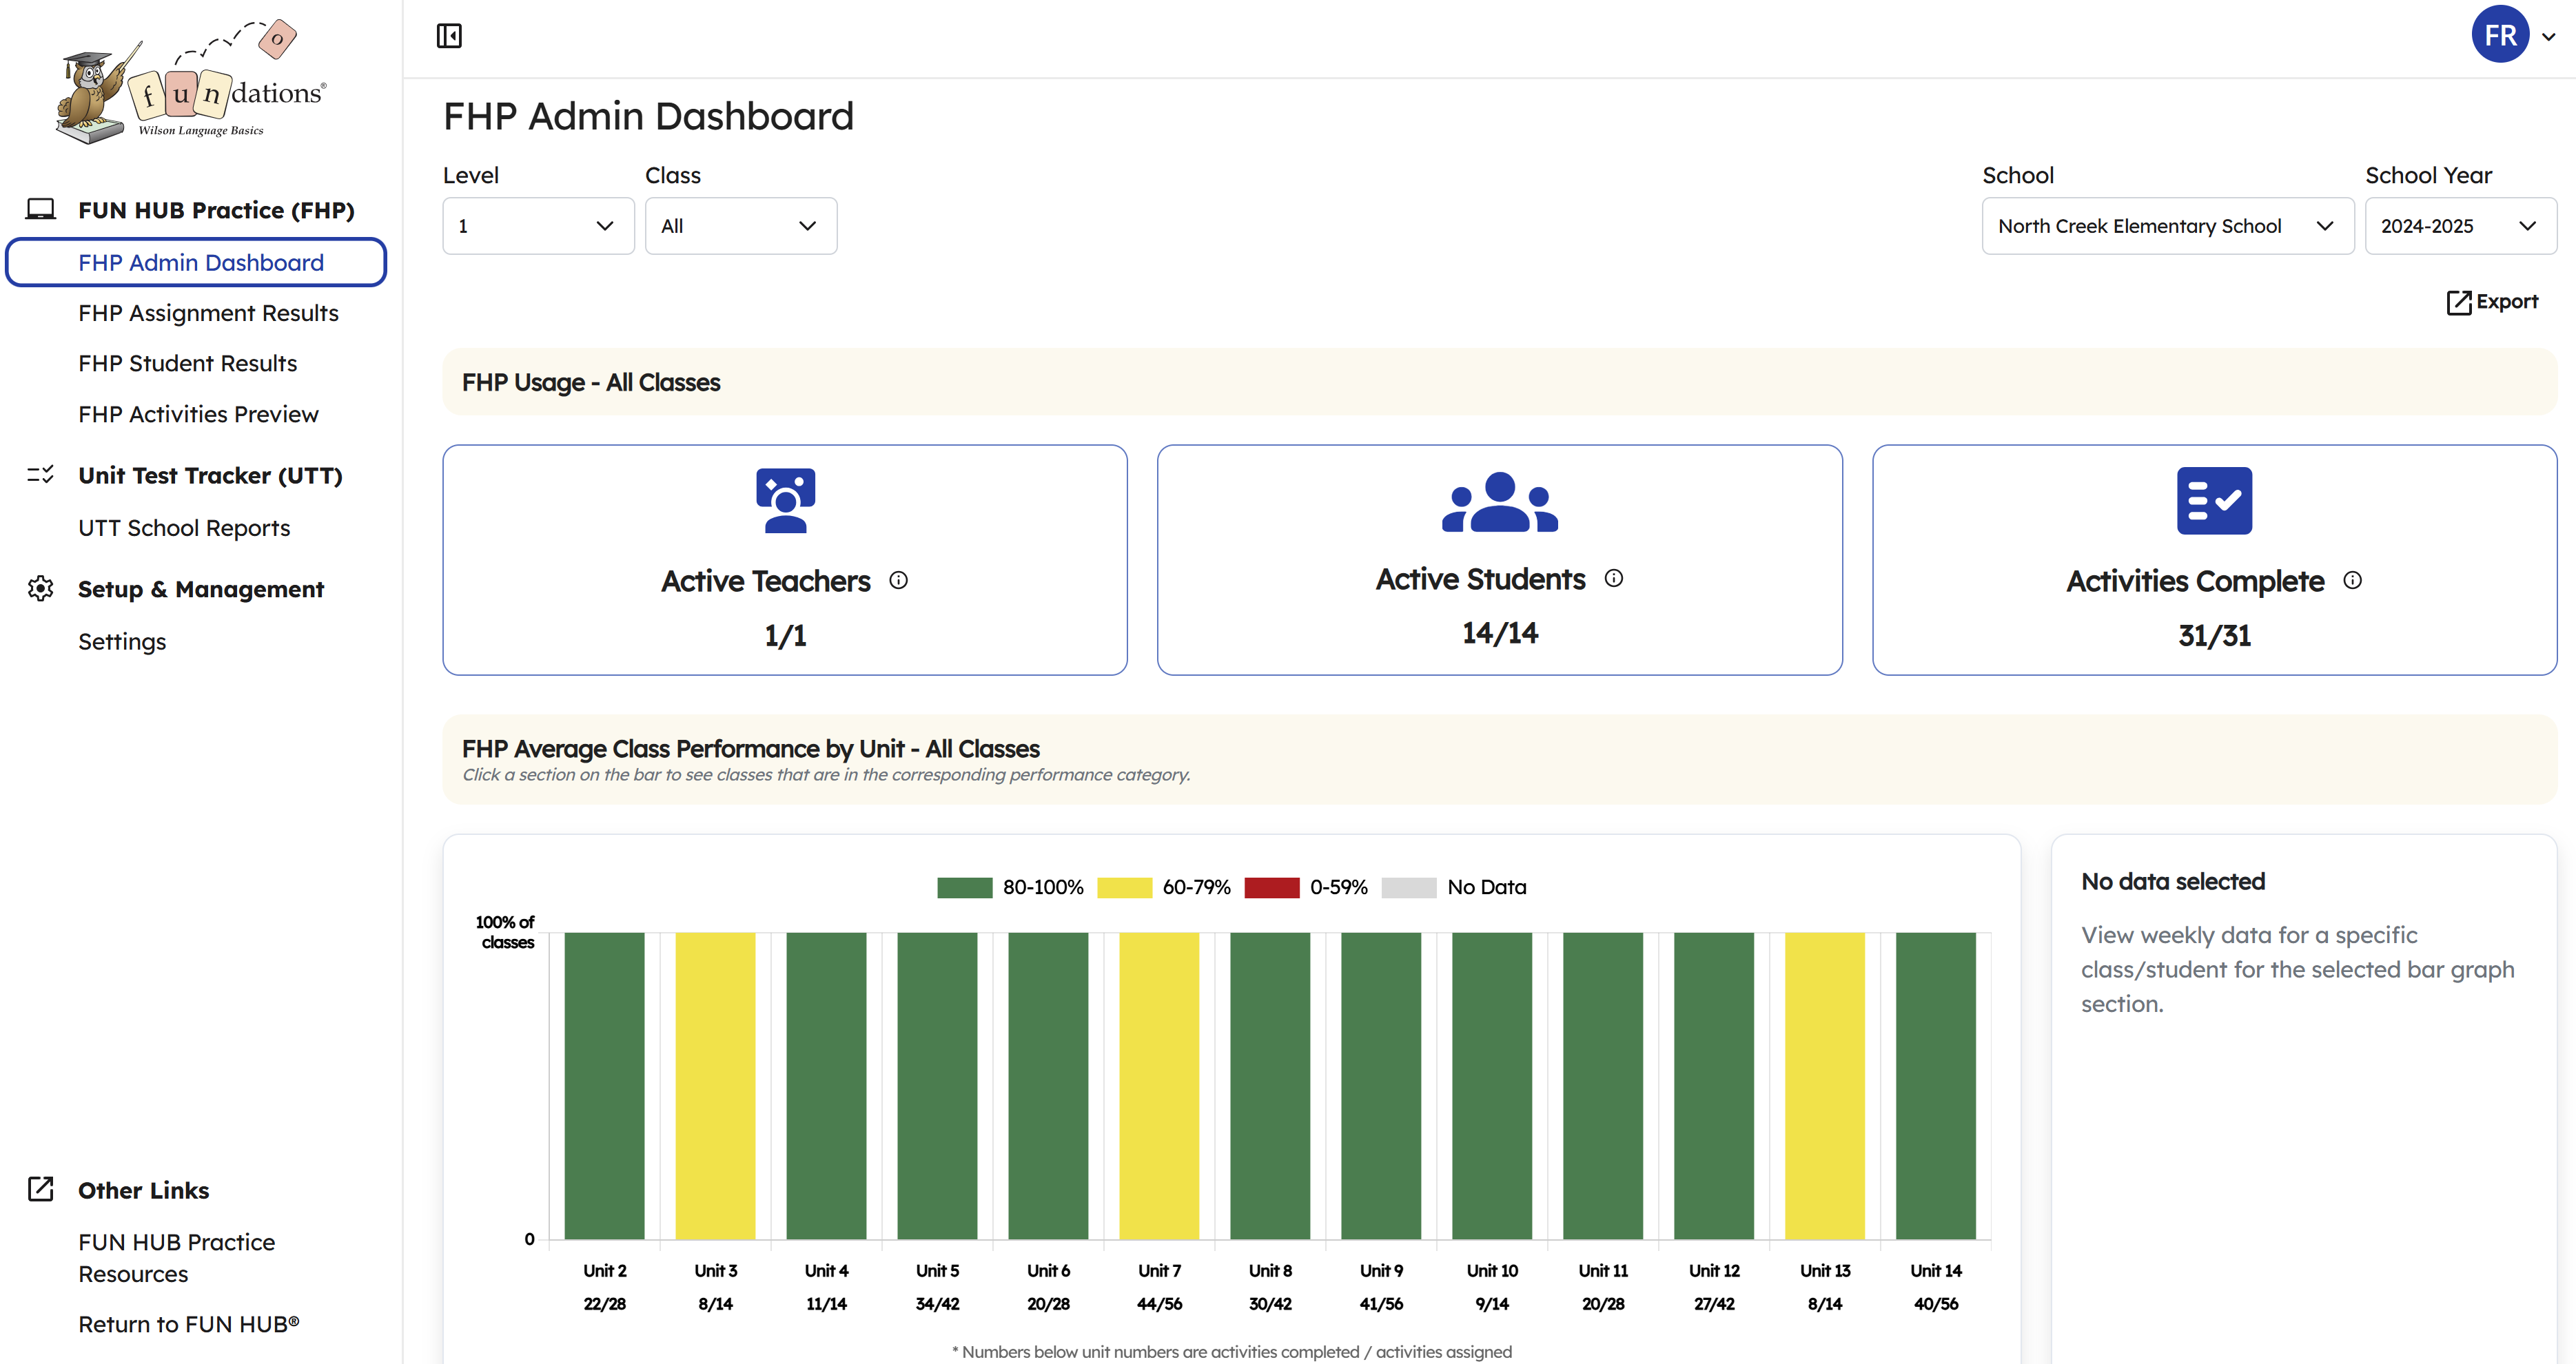2576x1364 pixels.
Task: Open FUN HUB Practice Resources link
Action: [176, 1258]
